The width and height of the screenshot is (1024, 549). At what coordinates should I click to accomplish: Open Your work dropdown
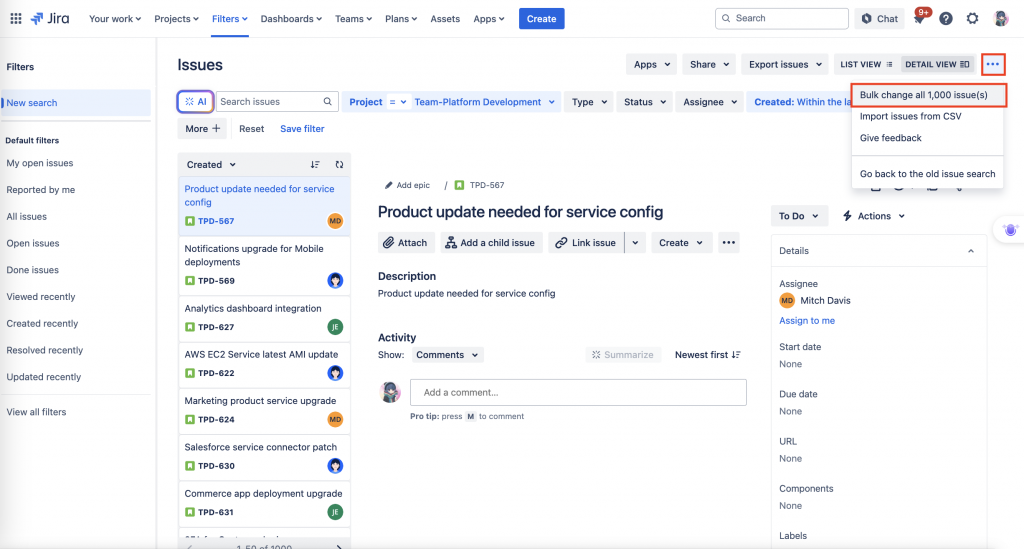[115, 18]
